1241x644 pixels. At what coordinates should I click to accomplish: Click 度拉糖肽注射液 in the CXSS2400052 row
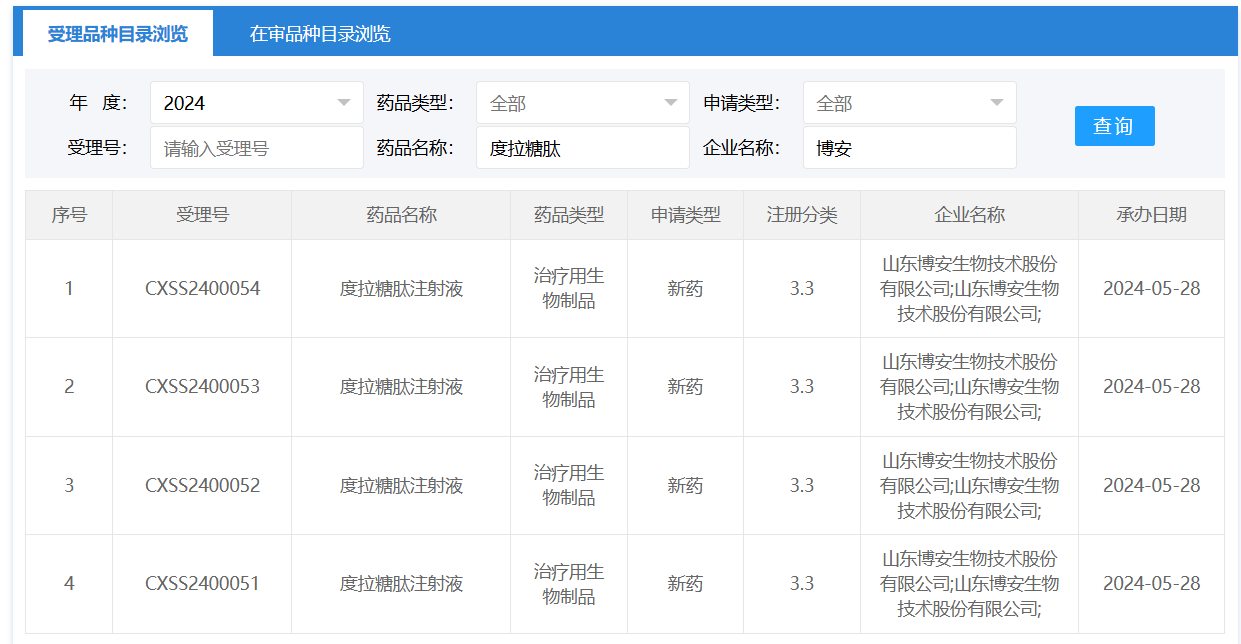(401, 486)
